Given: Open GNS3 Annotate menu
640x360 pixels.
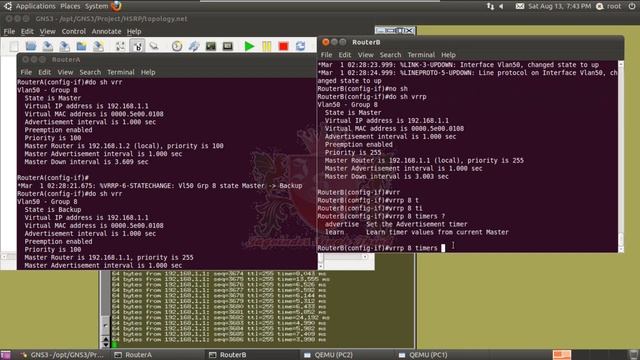Looking at the screenshot, I should tap(106, 31).
